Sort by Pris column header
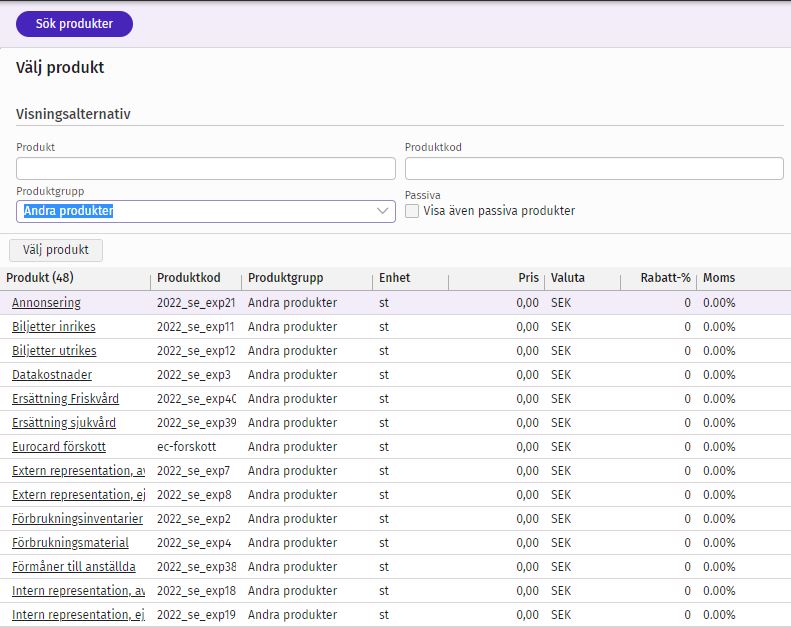This screenshot has width=791, height=627. [x=528, y=278]
